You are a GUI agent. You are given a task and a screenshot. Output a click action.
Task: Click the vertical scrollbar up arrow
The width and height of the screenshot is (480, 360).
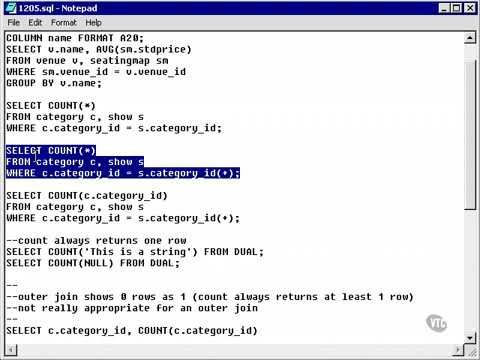470,38
